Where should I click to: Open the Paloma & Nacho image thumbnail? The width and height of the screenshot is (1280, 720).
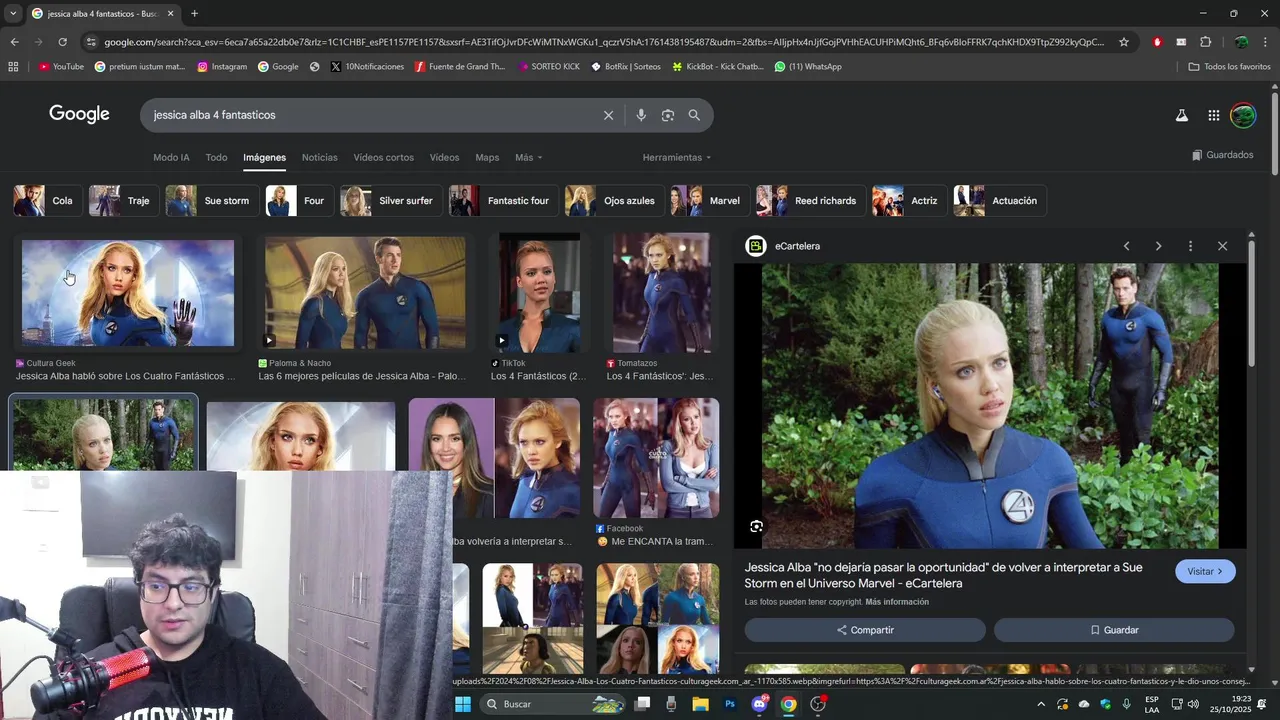(x=365, y=293)
